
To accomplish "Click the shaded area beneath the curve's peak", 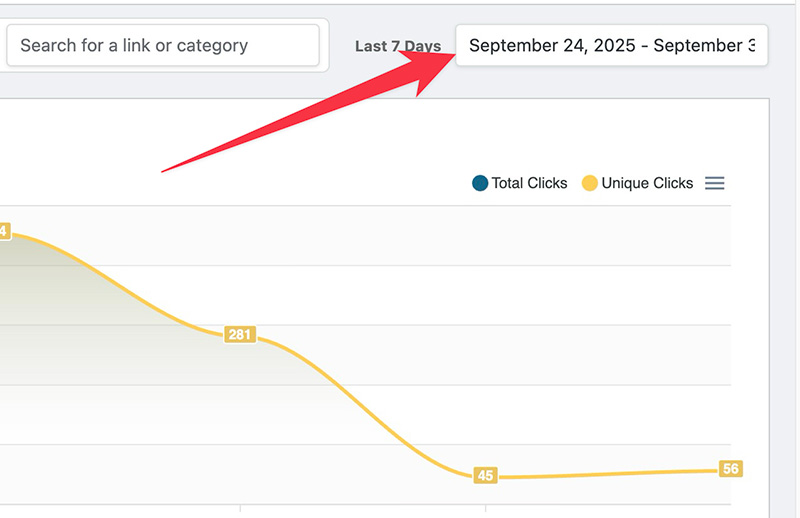I will 40,300.
